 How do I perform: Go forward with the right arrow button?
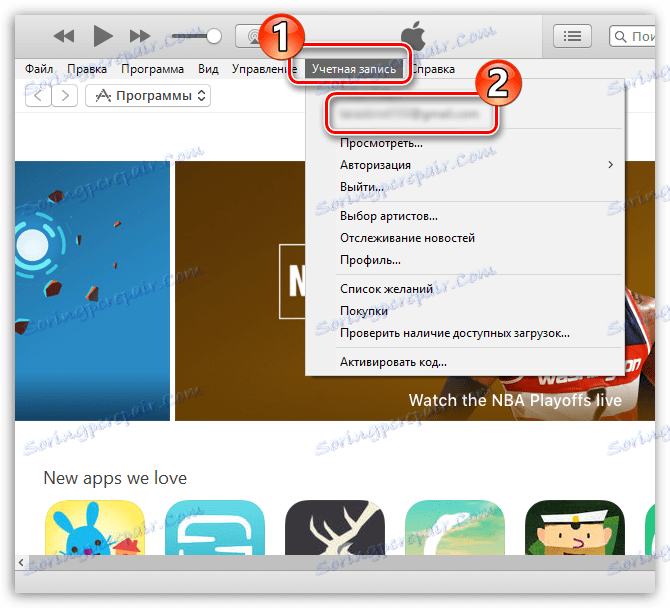point(65,95)
